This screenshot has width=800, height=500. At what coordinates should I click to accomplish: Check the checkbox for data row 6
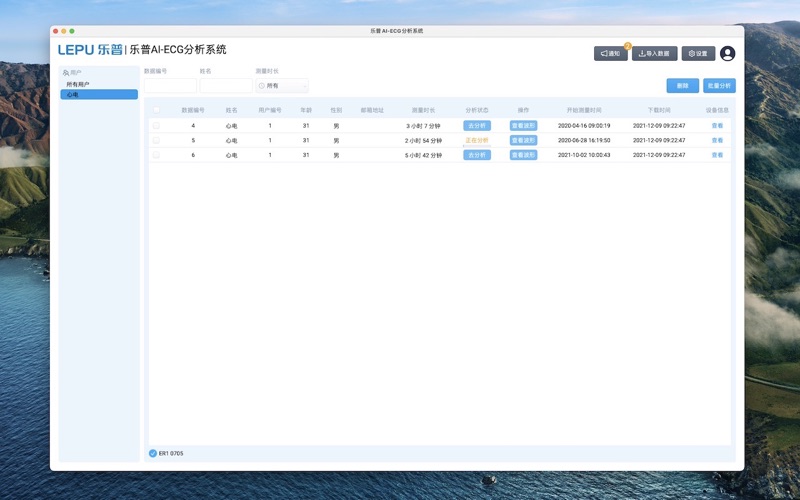(156, 155)
